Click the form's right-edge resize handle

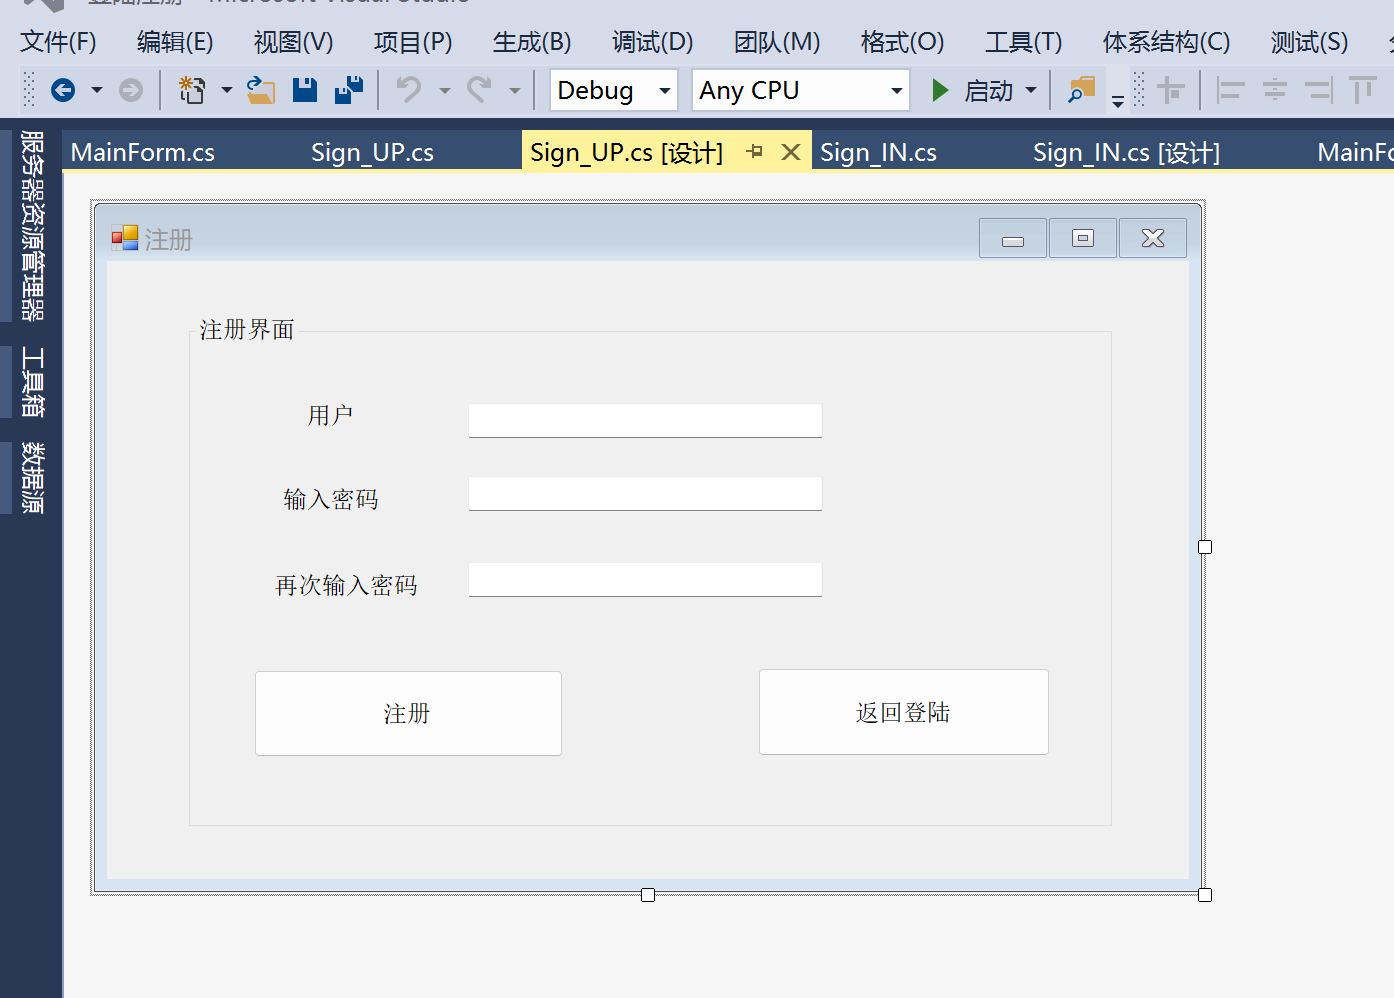coord(1205,547)
